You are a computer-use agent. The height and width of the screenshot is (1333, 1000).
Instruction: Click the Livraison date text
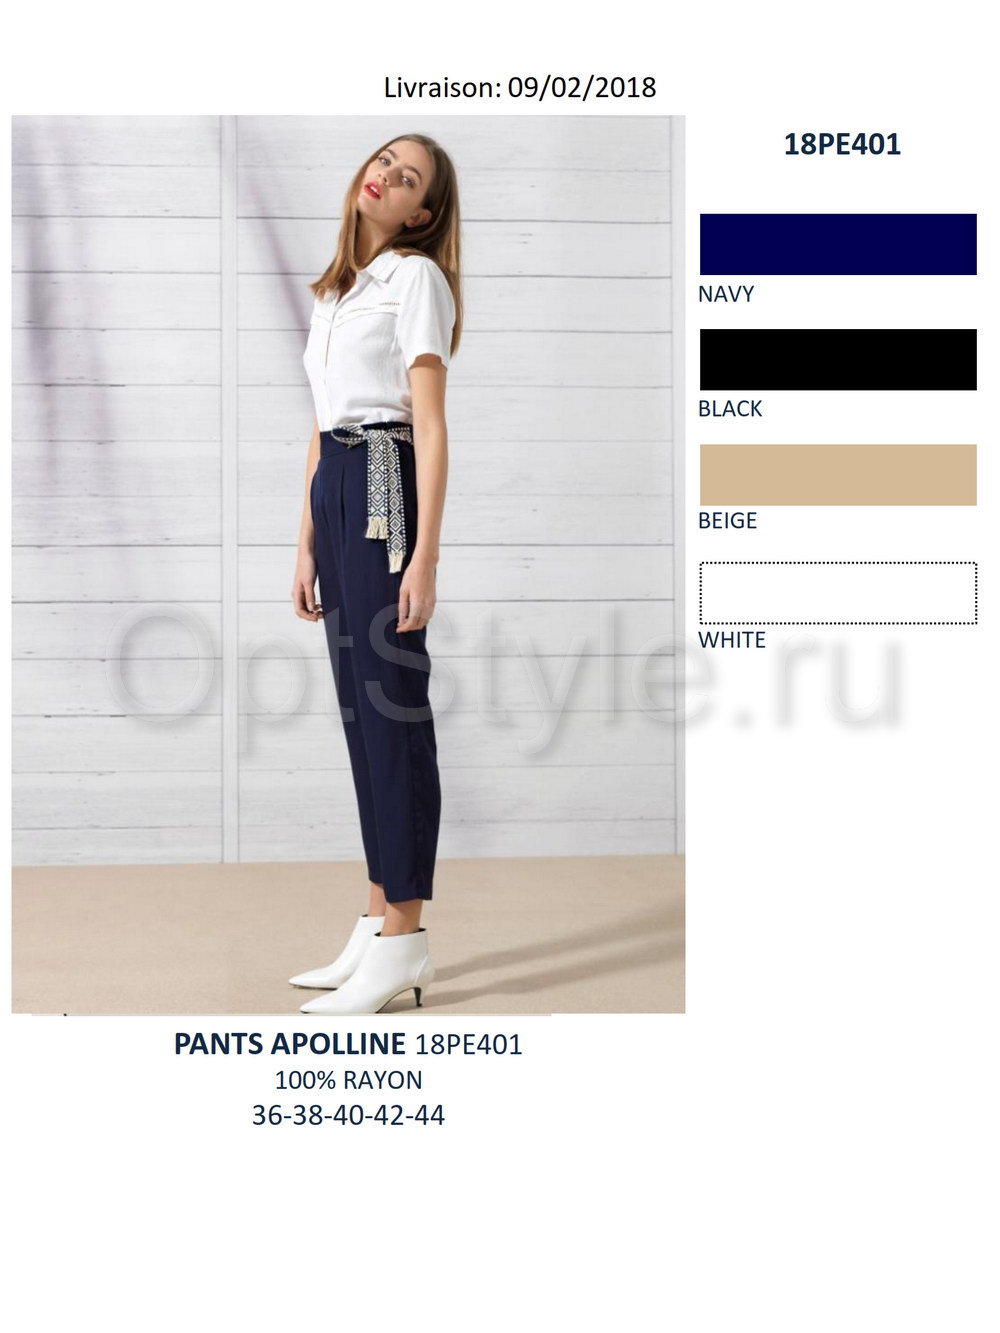(520, 87)
